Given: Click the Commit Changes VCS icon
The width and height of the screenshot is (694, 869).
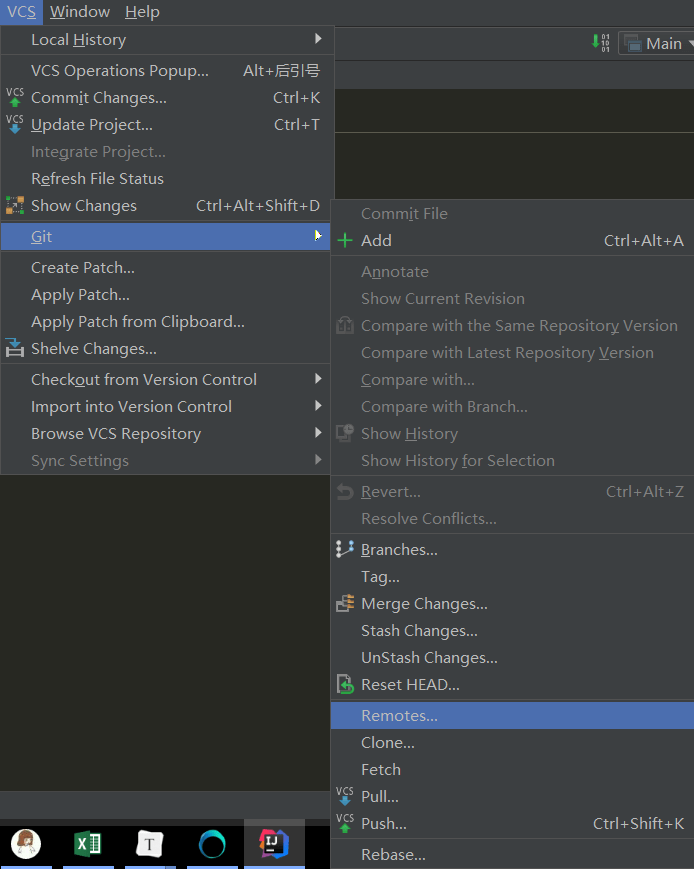Looking at the screenshot, I should point(15,98).
